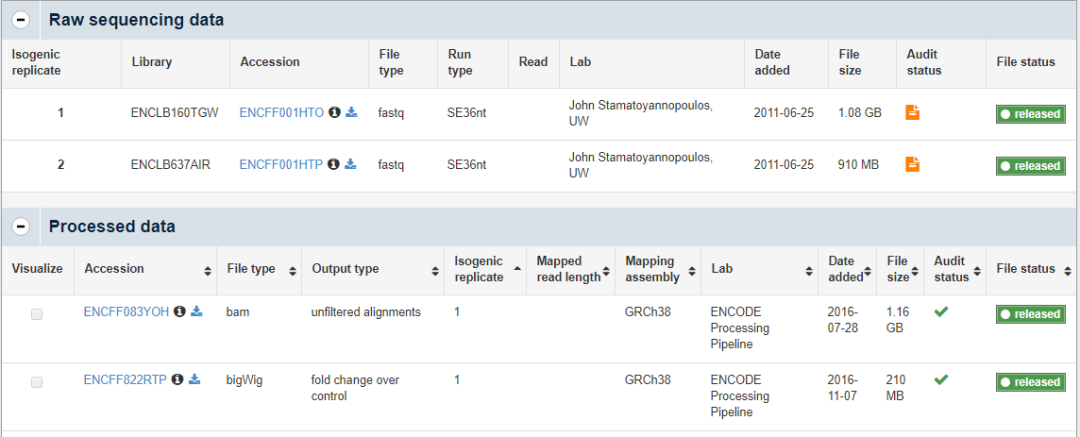Download ENCFF083YOH bam file
Screen dimensions: 1080x437
197,312
